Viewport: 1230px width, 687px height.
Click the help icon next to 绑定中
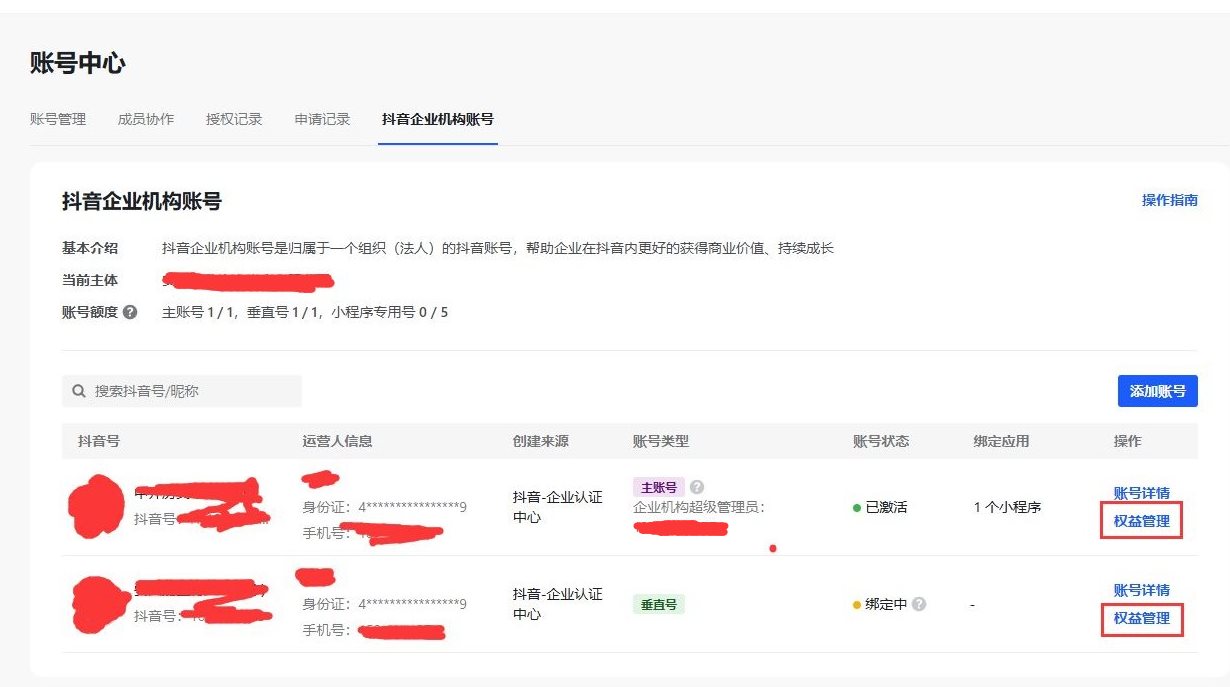click(x=919, y=604)
